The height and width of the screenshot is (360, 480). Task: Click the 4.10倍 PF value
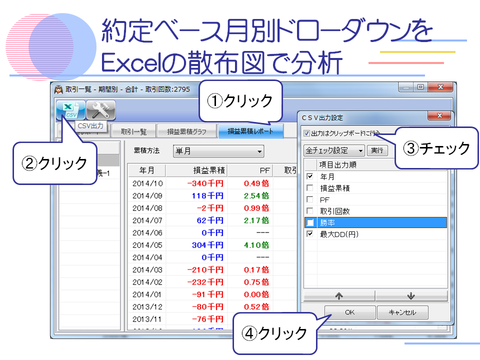coord(256,245)
